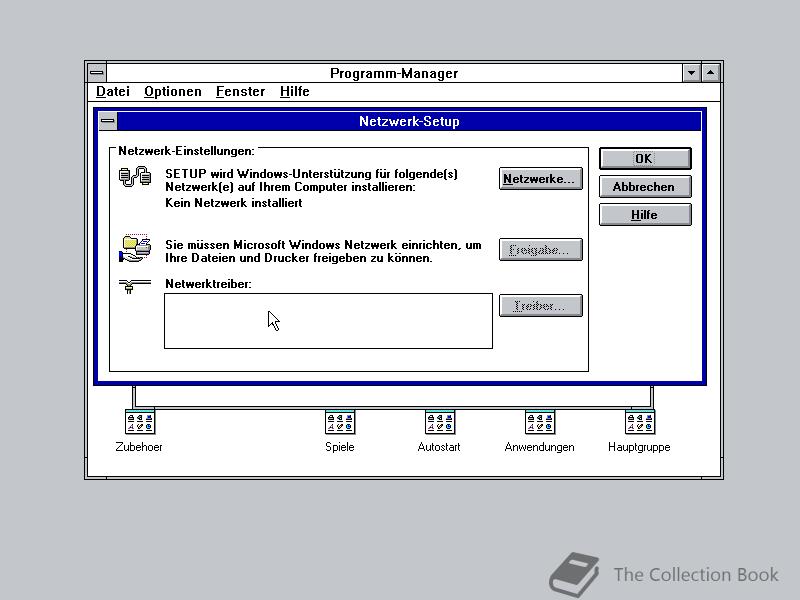Click the Programm-Manager title bar

coord(394,73)
